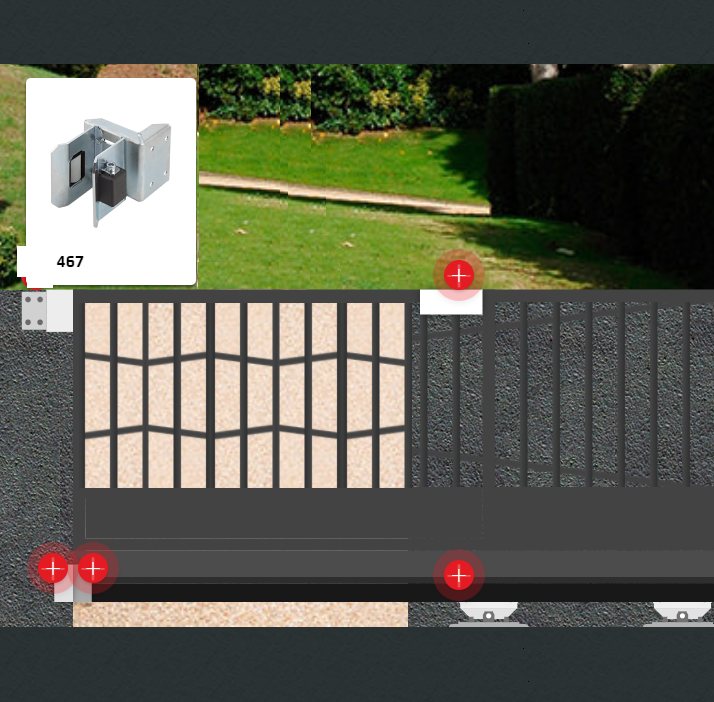
Task: Click the white bracket below the top hotspot
Action: pyautogui.click(x=451, y=302)
